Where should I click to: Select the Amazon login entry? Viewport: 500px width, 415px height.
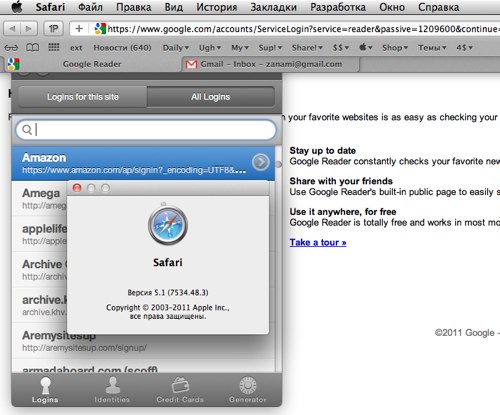(143, 163)
